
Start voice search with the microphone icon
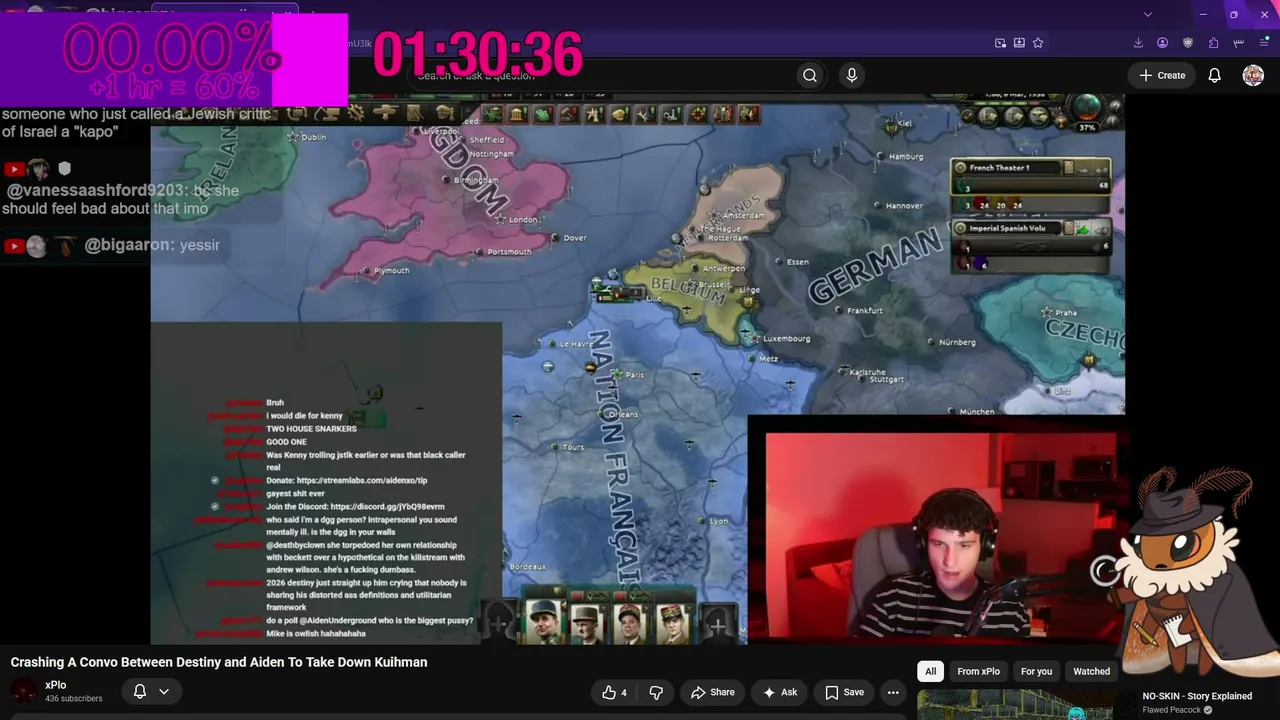point(852,75)
